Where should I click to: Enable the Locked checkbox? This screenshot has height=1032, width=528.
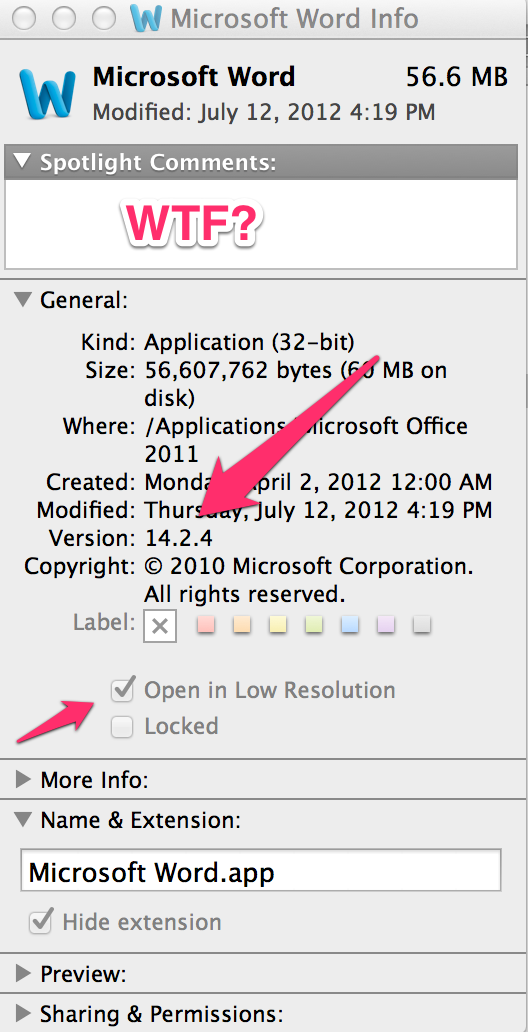tap(122, 727)
